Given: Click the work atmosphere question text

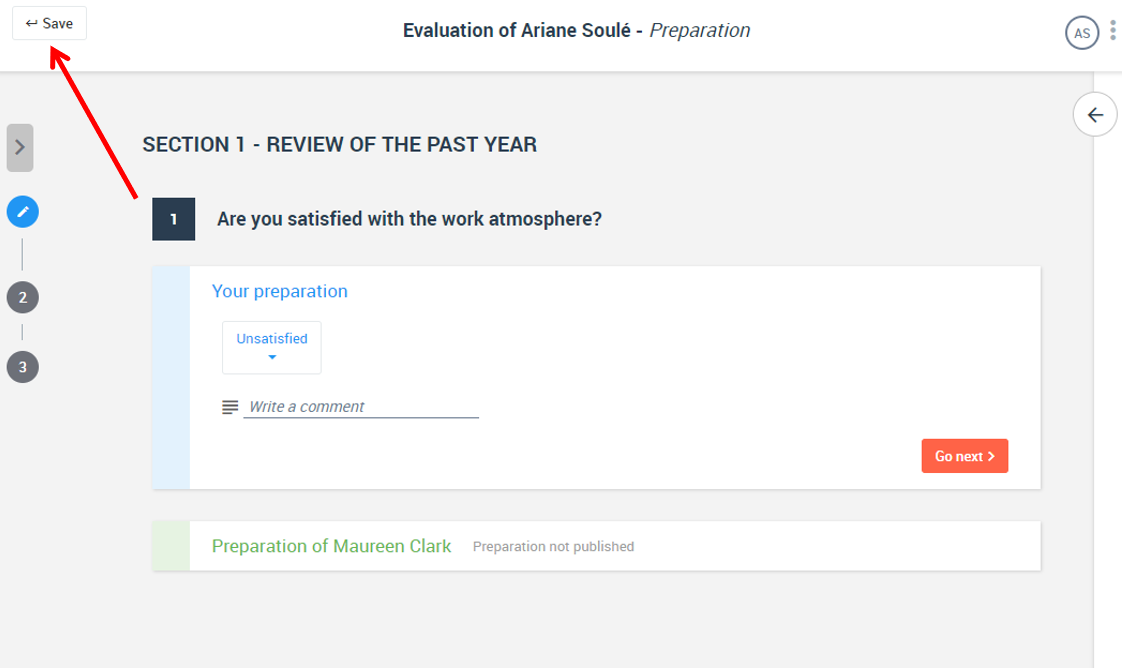Looking at the screenshot, I should click(x=409, y=219).
